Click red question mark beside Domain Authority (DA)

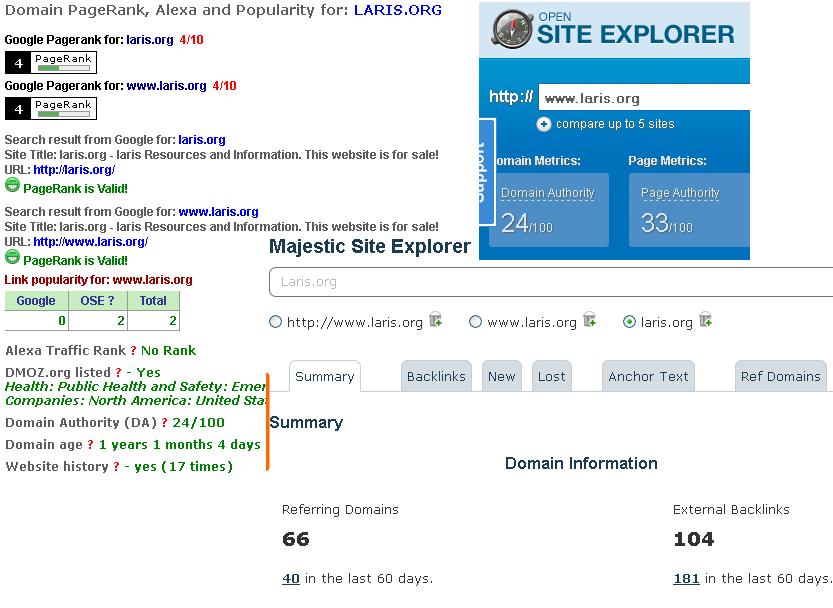coord(164,423)
